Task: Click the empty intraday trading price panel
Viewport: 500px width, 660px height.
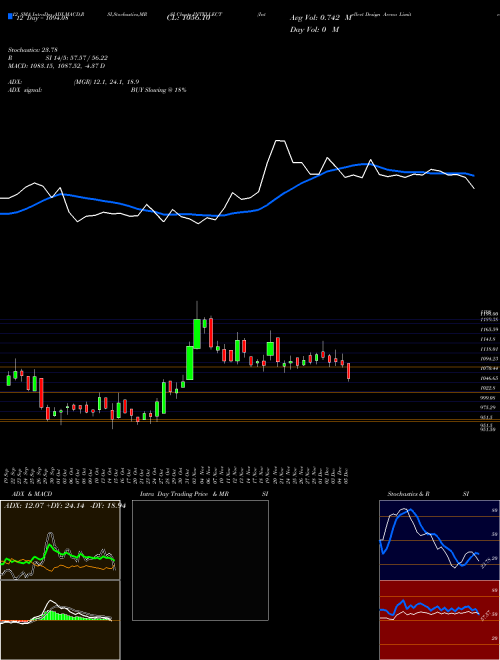Action: pos(200,560)
